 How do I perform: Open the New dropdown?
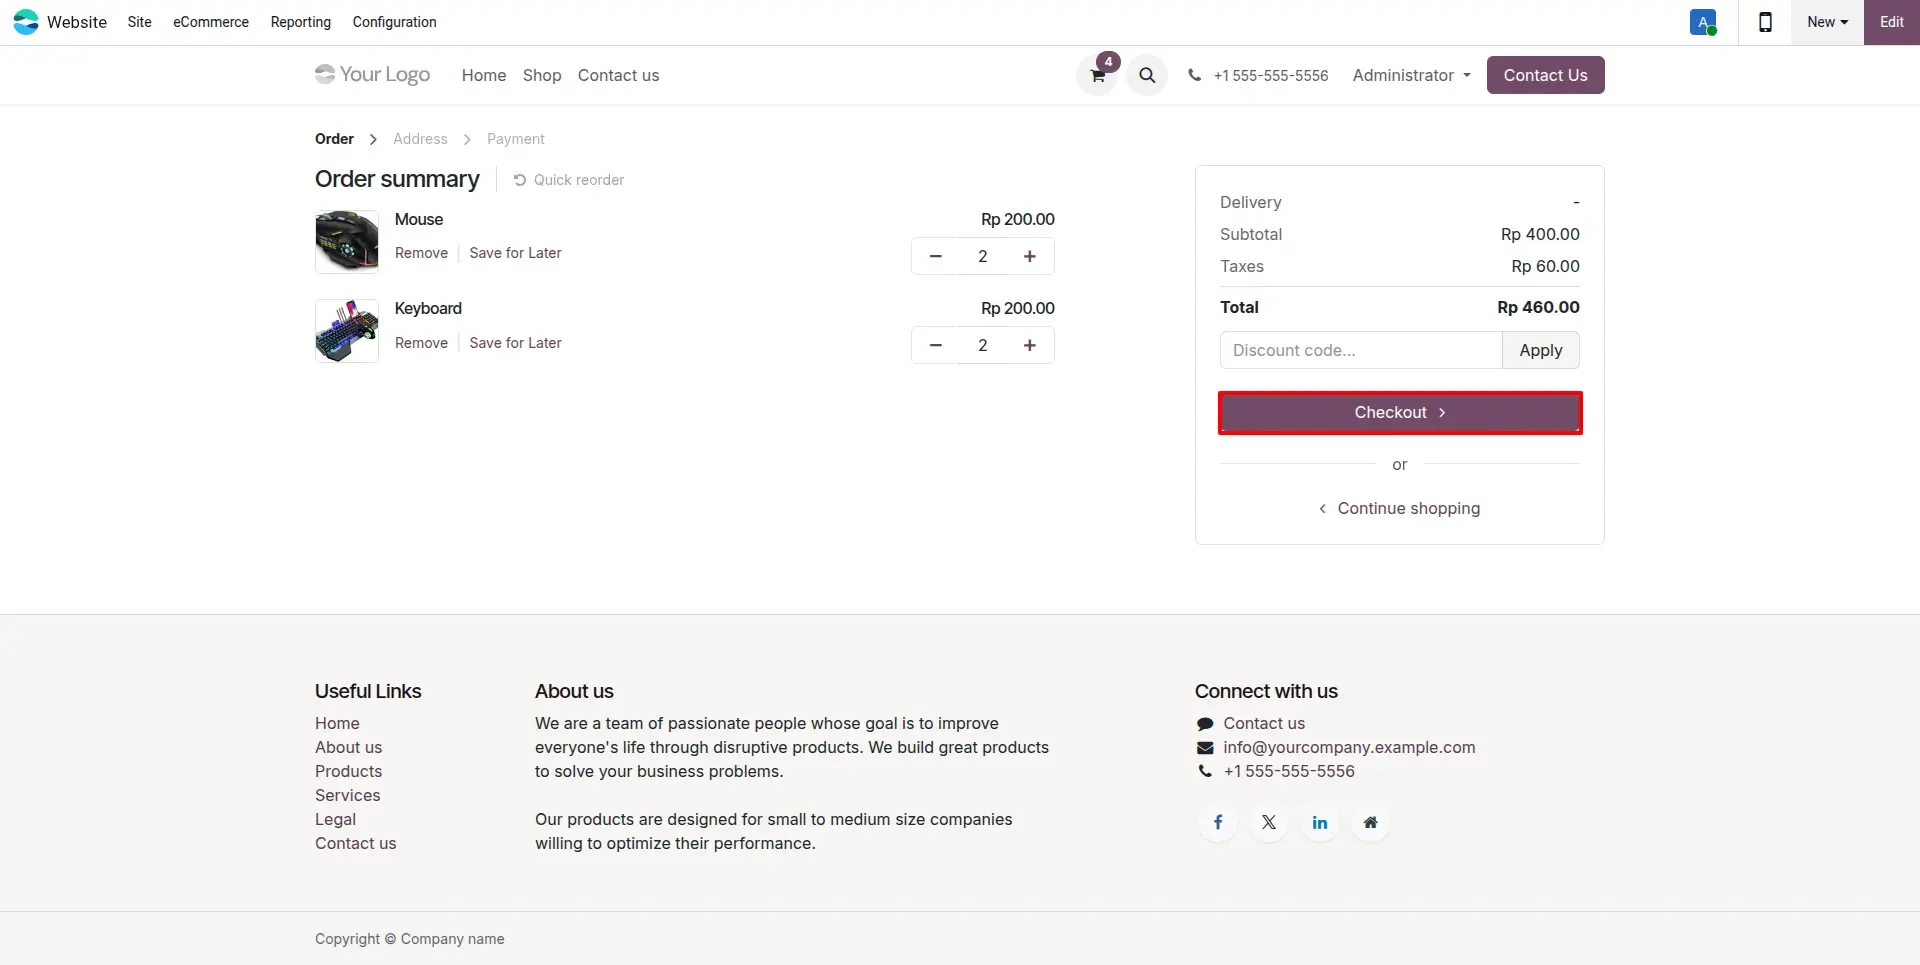(1827, 22)
